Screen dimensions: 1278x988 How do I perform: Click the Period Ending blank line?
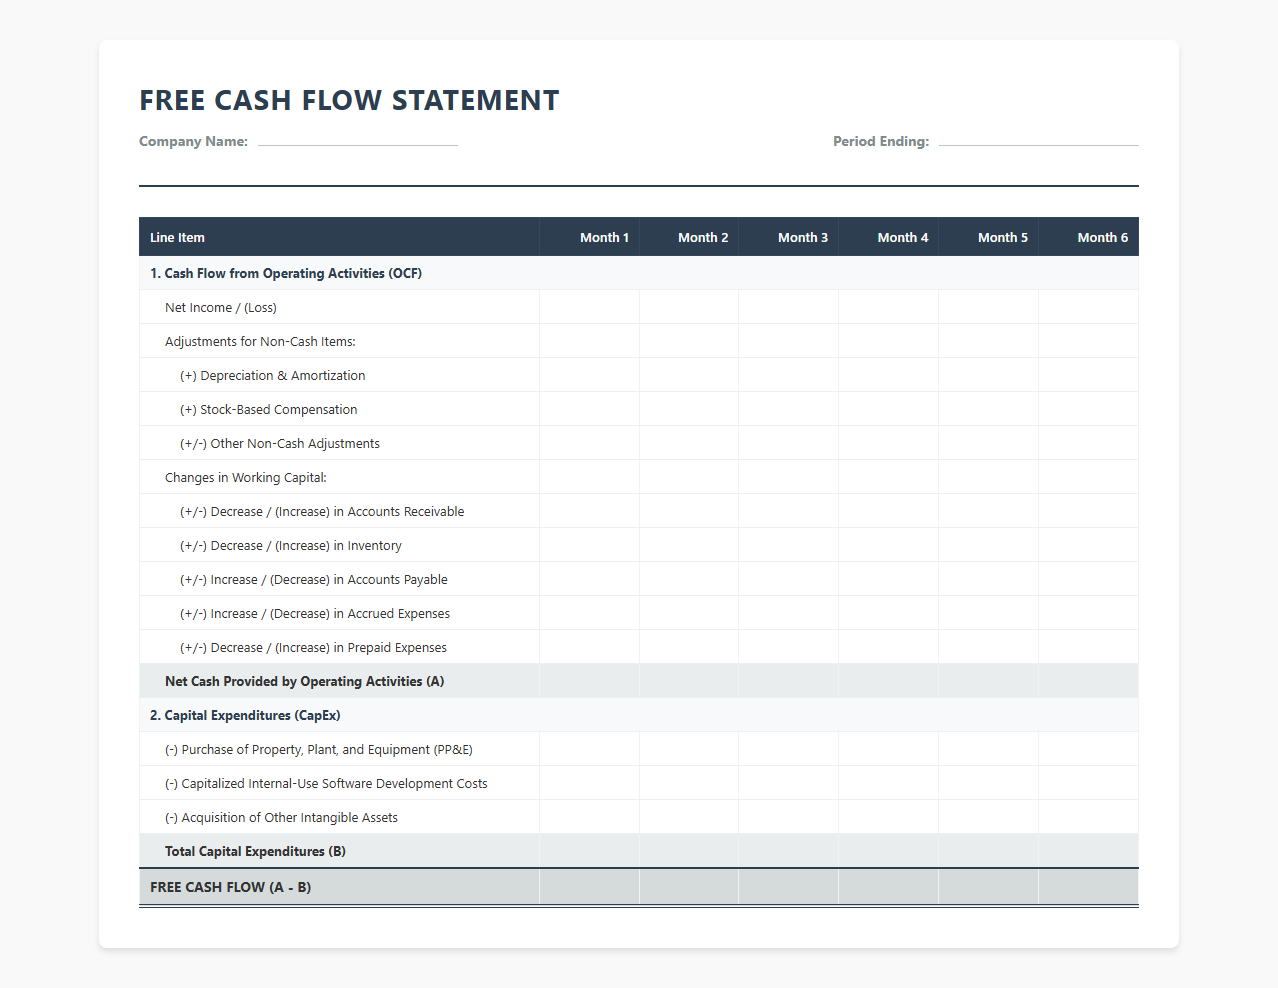(x=1038, y=141)
